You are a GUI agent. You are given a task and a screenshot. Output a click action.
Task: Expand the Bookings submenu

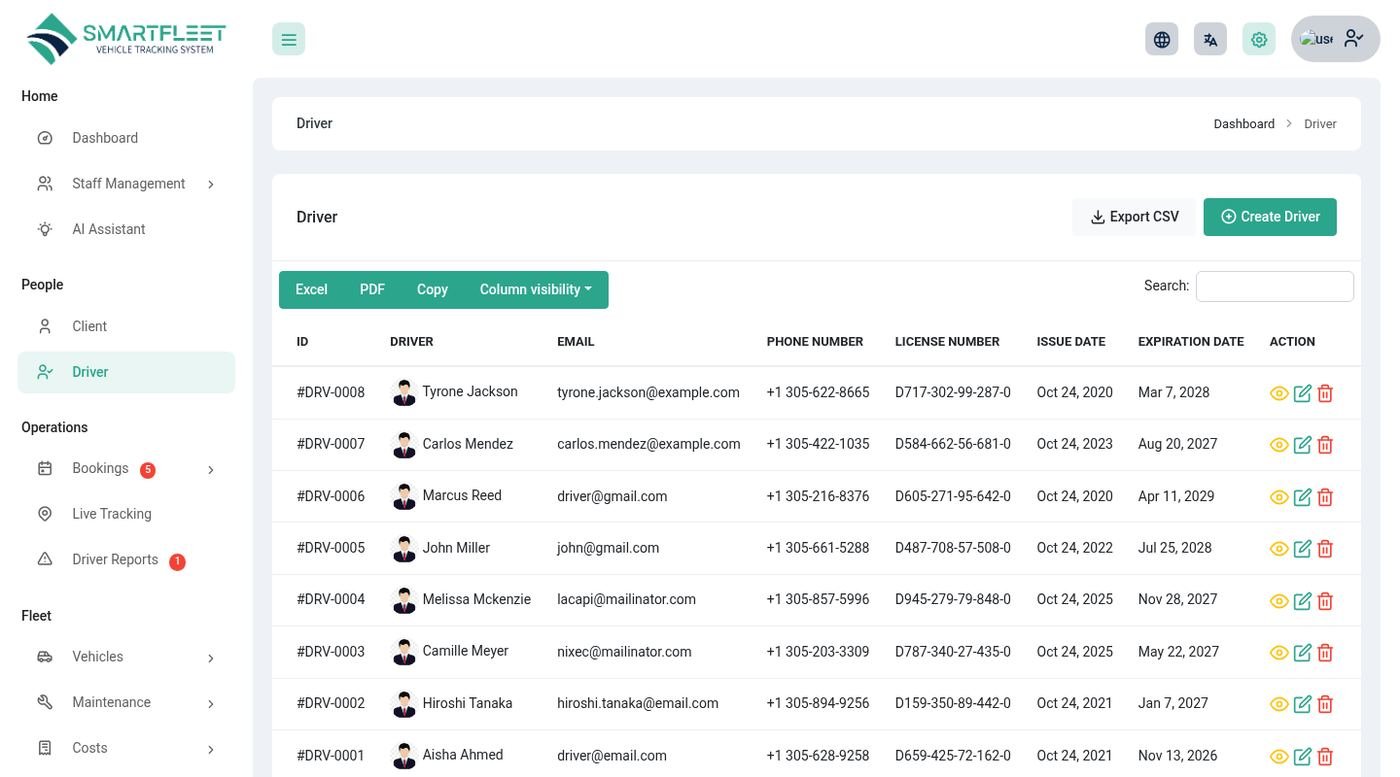tap(126, 469)
